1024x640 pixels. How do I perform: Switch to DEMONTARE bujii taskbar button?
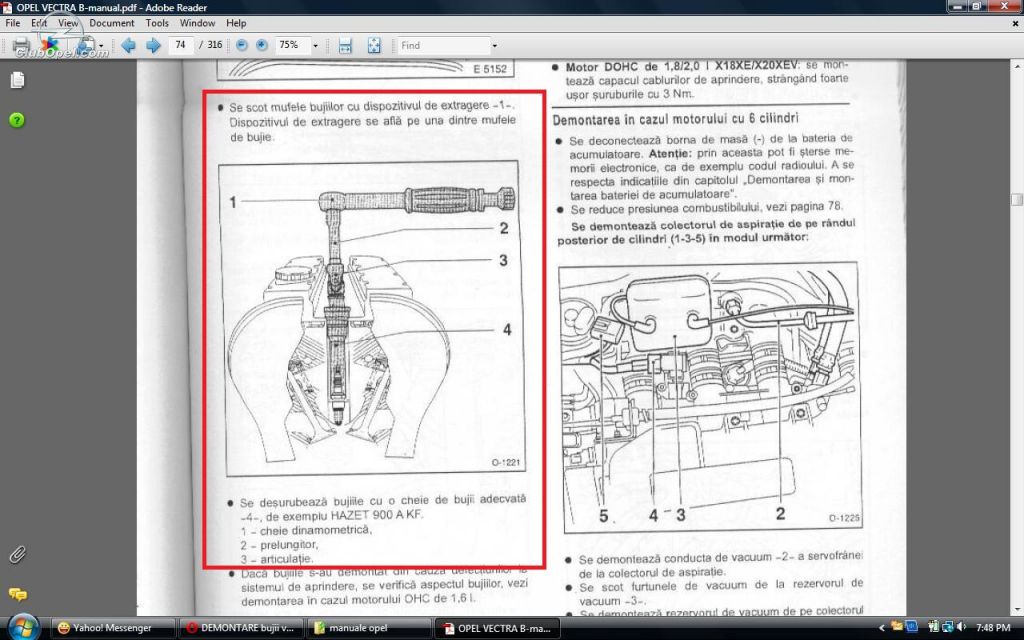[x=240, y=628]
